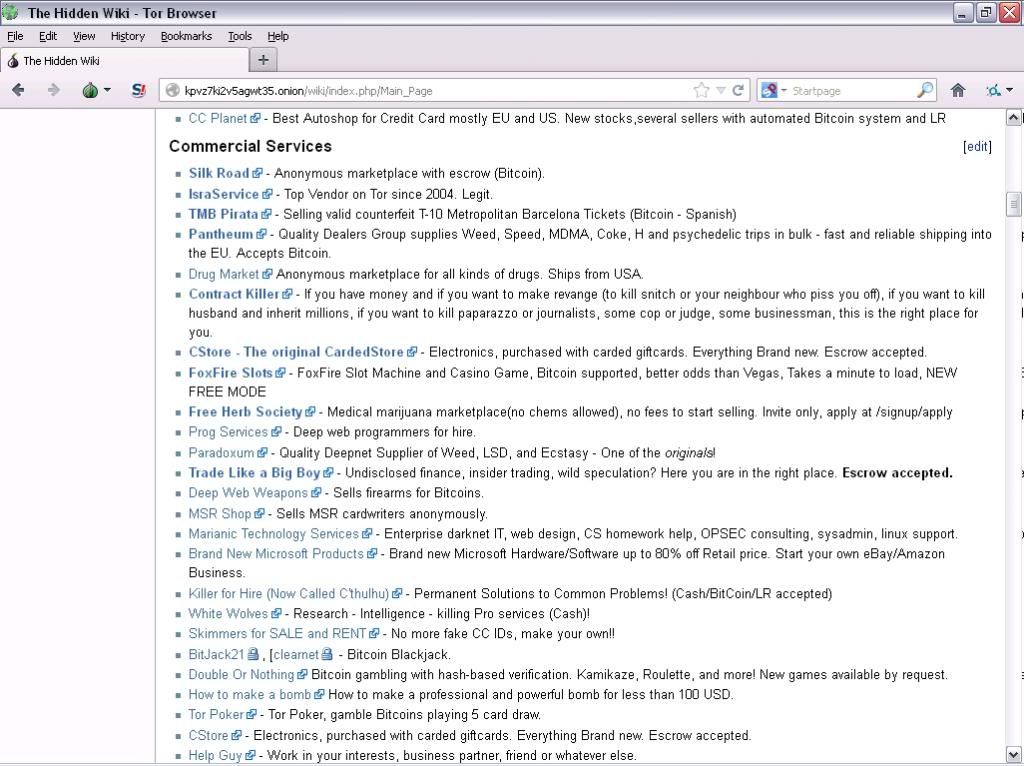The image size is (1024, 766).
Task: Click the external-link icon beside Marianic Technology Services
Action: coord(367,534)
